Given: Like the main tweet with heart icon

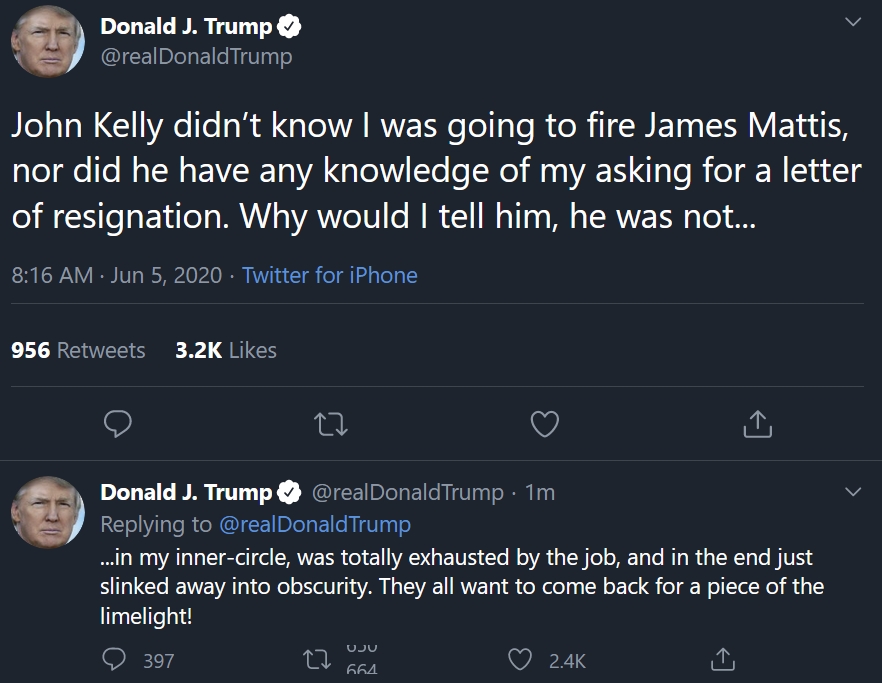Looking at the screenshot, I should [544, 425].
